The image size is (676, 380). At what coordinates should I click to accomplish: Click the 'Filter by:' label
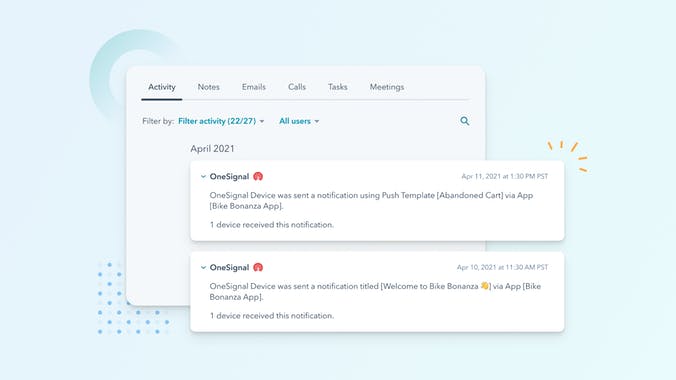tap(158, 121)
